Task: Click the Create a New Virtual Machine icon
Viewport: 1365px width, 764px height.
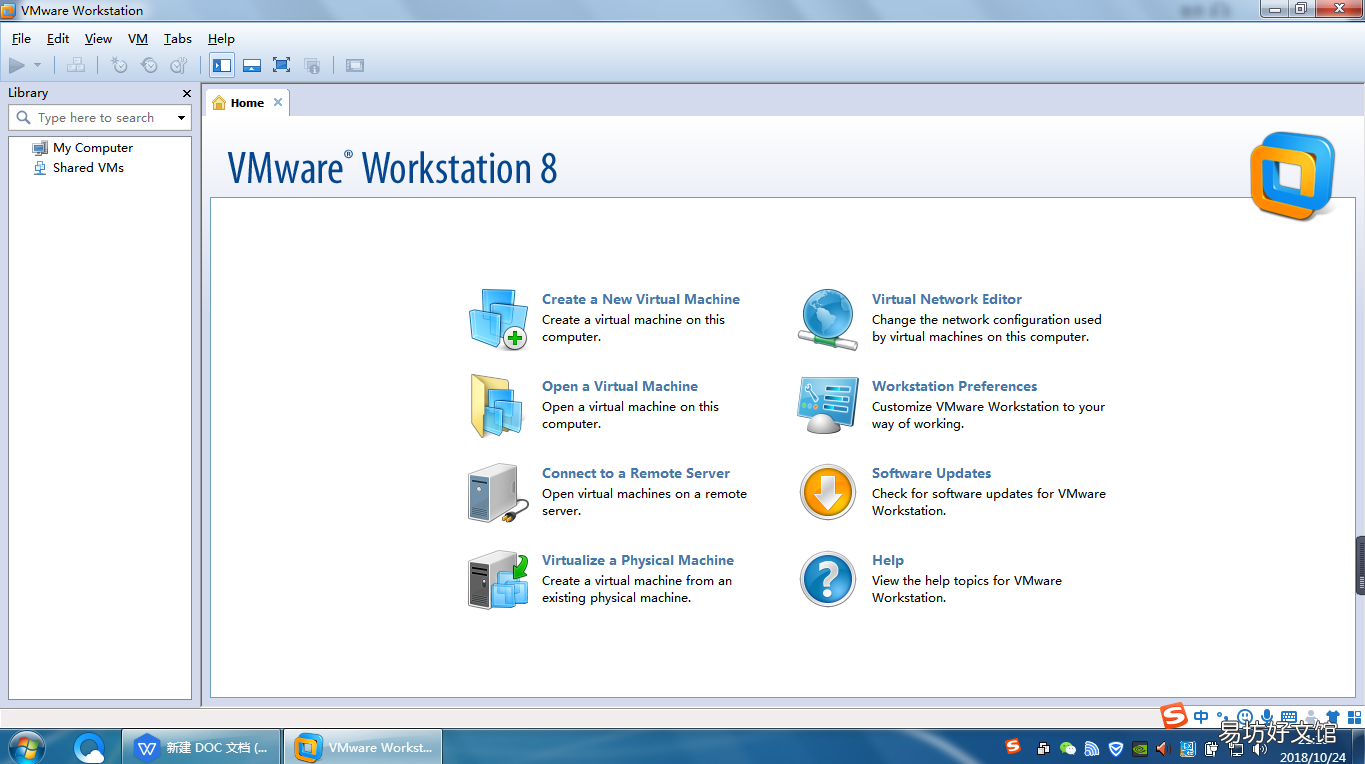Action: tap(498, 319)
